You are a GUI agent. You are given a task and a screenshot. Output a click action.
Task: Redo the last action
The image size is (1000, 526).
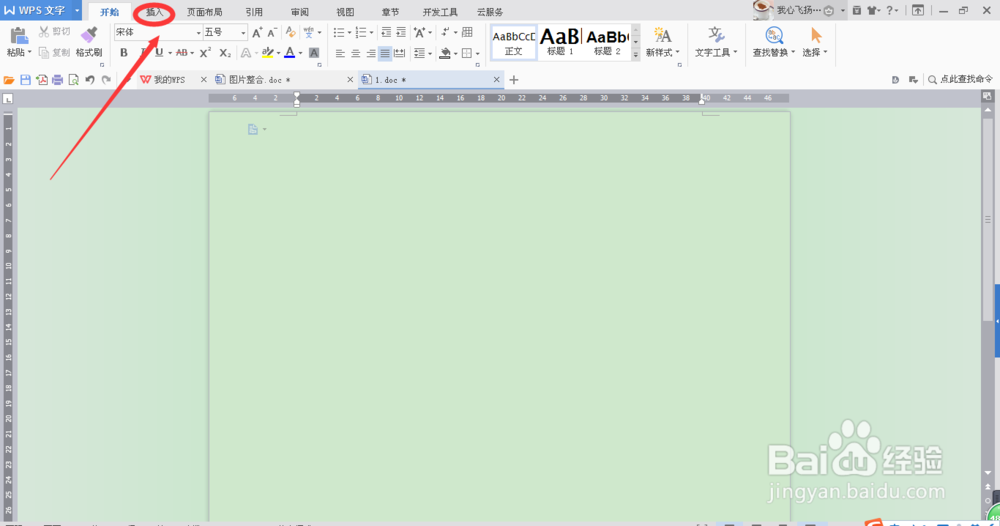tap(107, 80)
